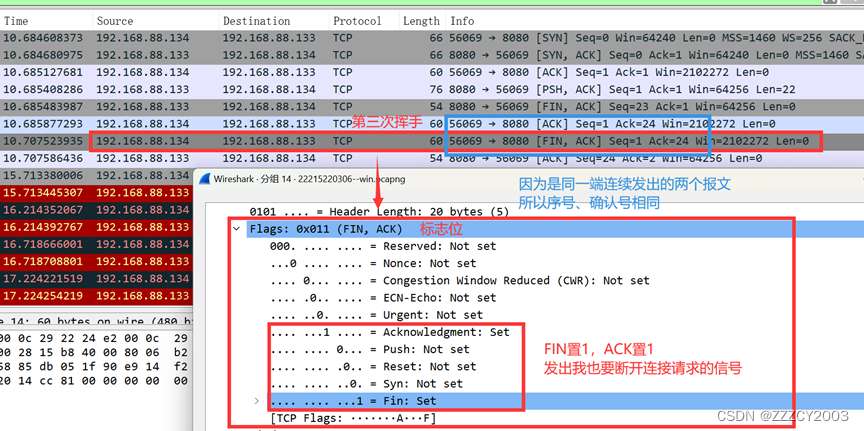Select the Congestion Window Reduced (CWR) line
864x431 pixels.
(459, 281)
